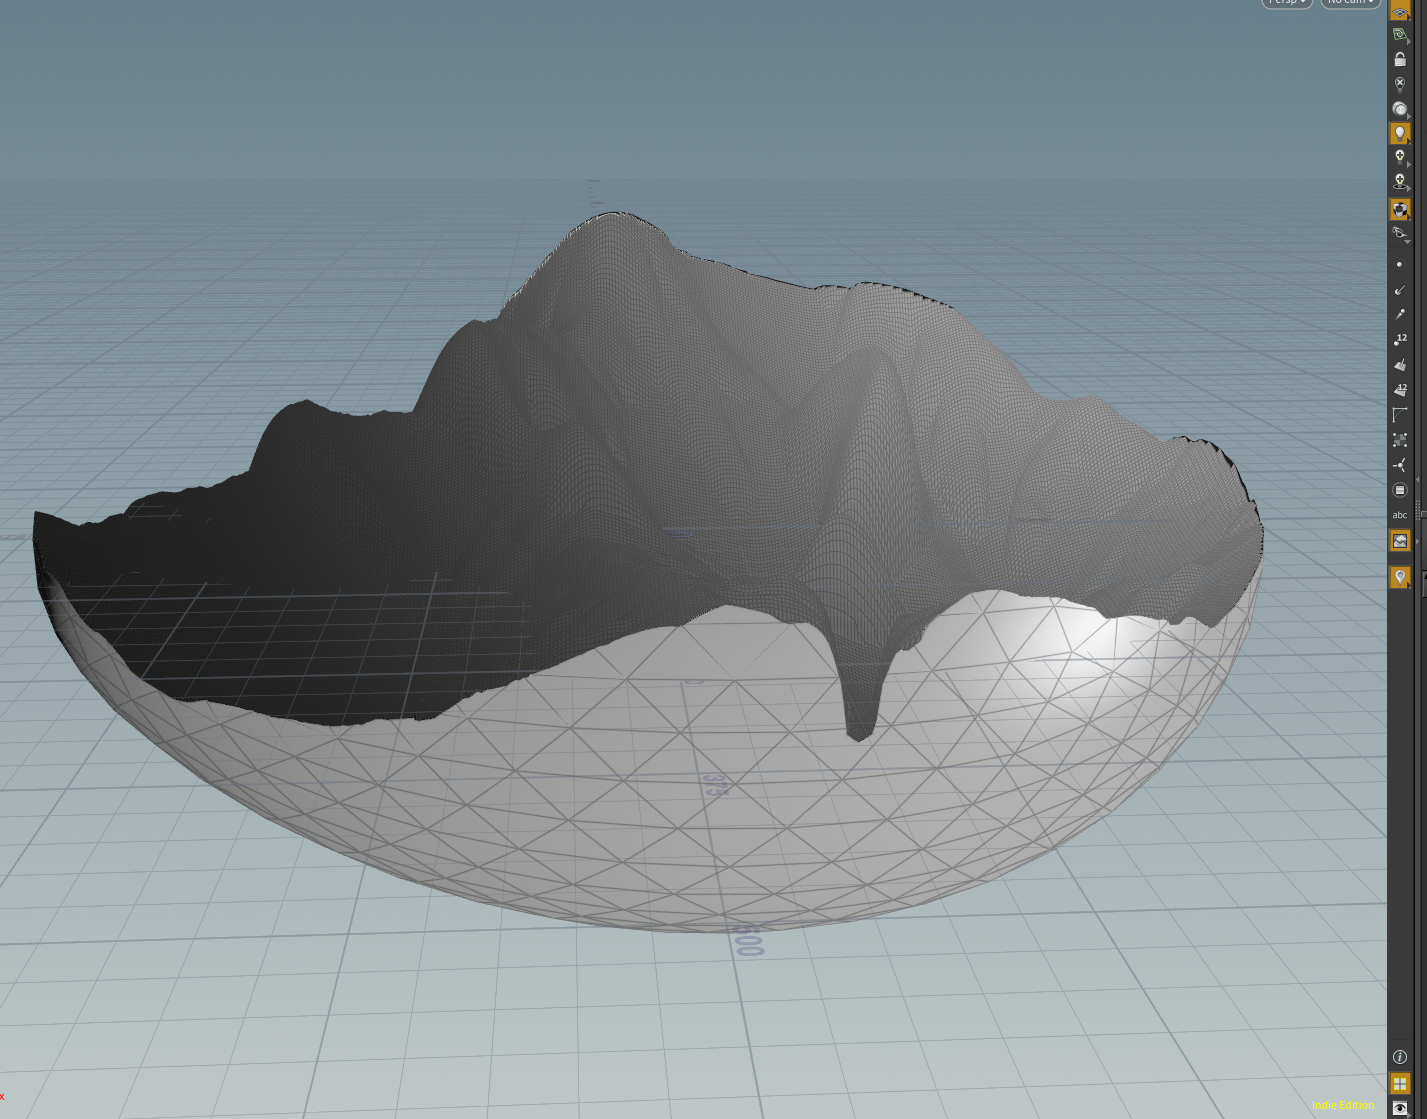Click the Indie Edition label
Screen dimensions: 1427x1119
point(1343,1105)
